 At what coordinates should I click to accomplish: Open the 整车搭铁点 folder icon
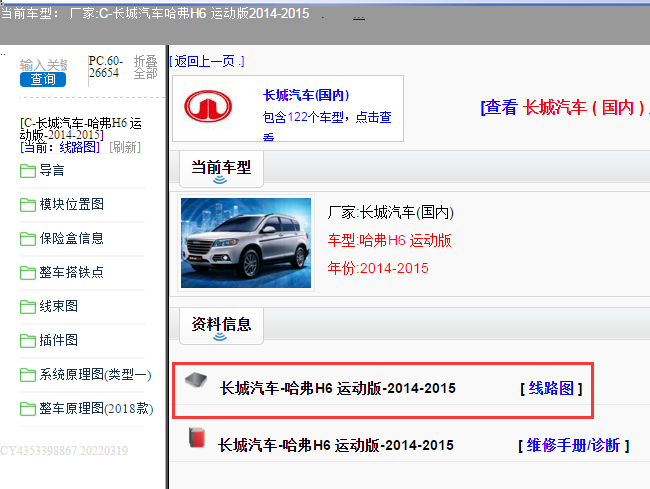[x=28, y=273]
